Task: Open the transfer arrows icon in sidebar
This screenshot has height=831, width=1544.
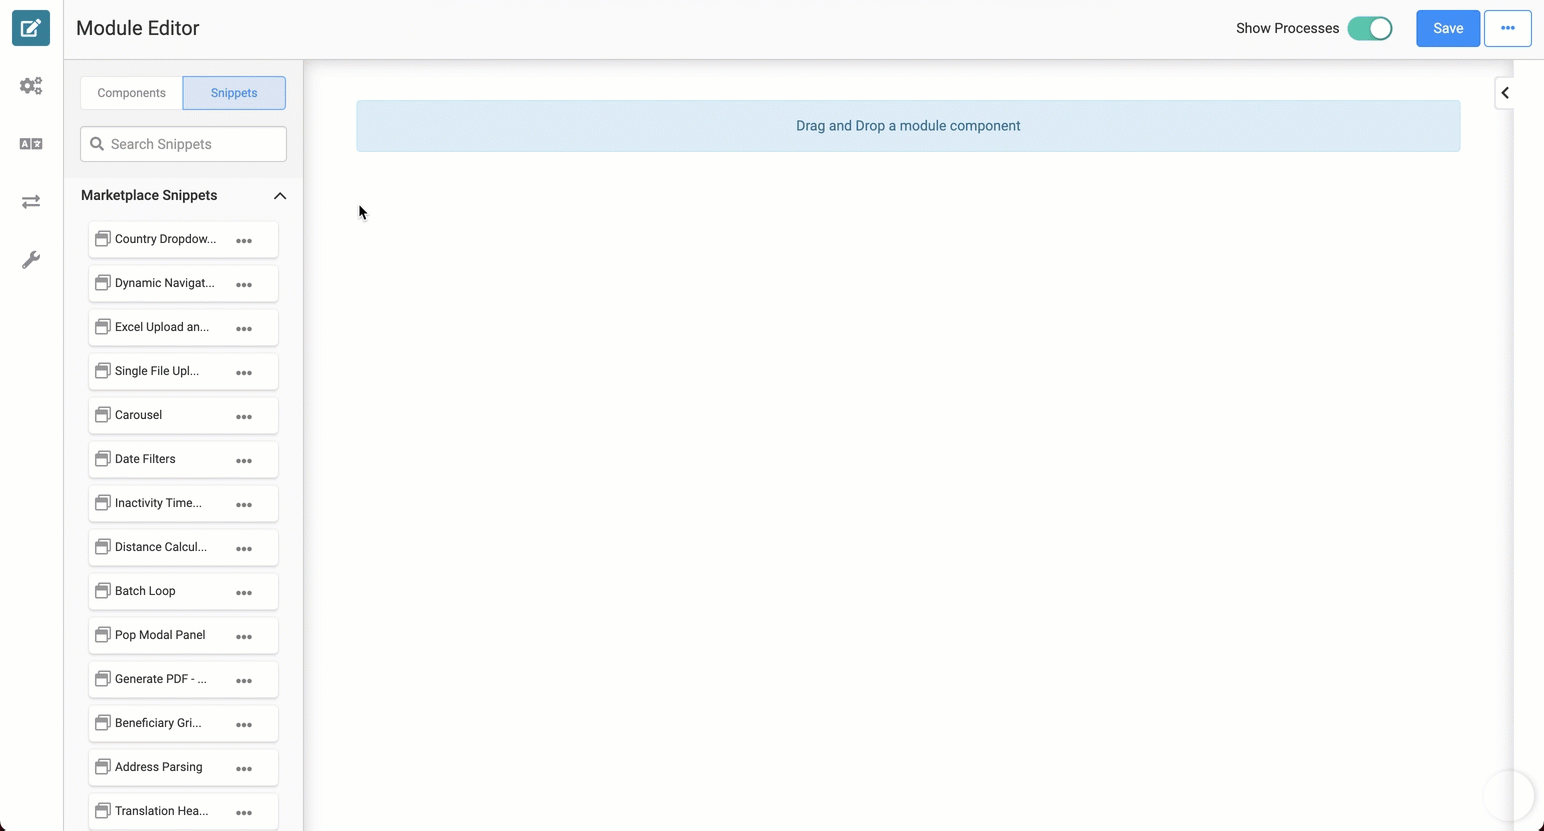Action: click(31, 202)
